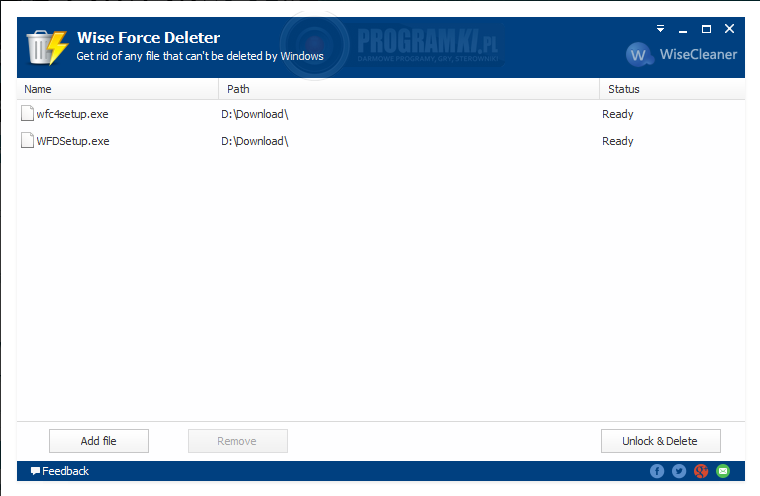Open the Google Plus share icon
The width and height of the screenshot is (760, 496).
(x=701, y=471)
